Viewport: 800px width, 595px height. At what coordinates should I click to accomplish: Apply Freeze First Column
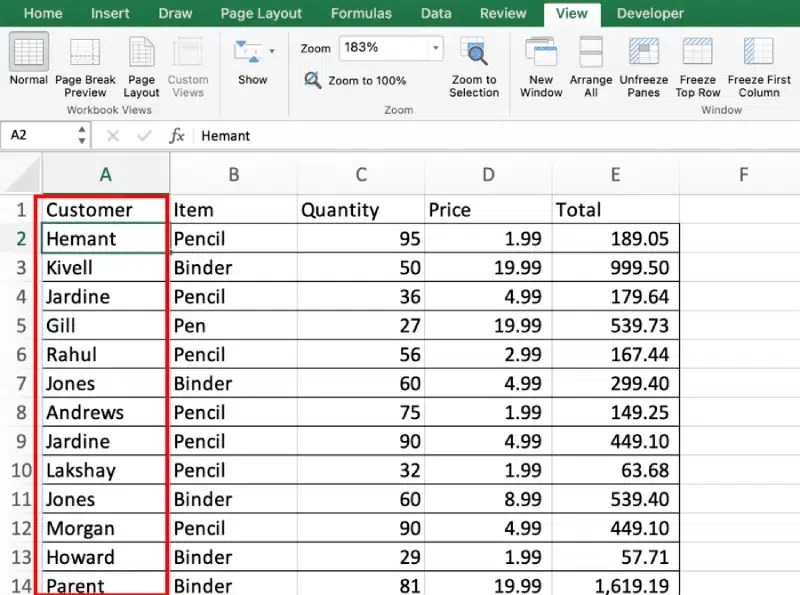pyautogui.click(x=758, y=65)
